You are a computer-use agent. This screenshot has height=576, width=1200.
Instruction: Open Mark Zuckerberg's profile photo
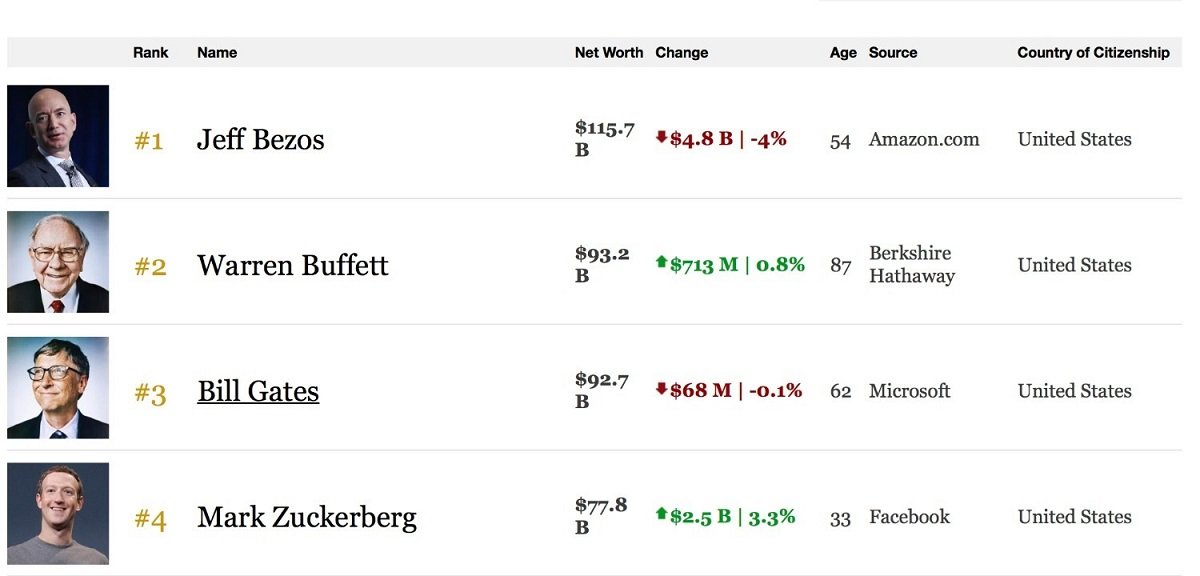pos(58,514)
